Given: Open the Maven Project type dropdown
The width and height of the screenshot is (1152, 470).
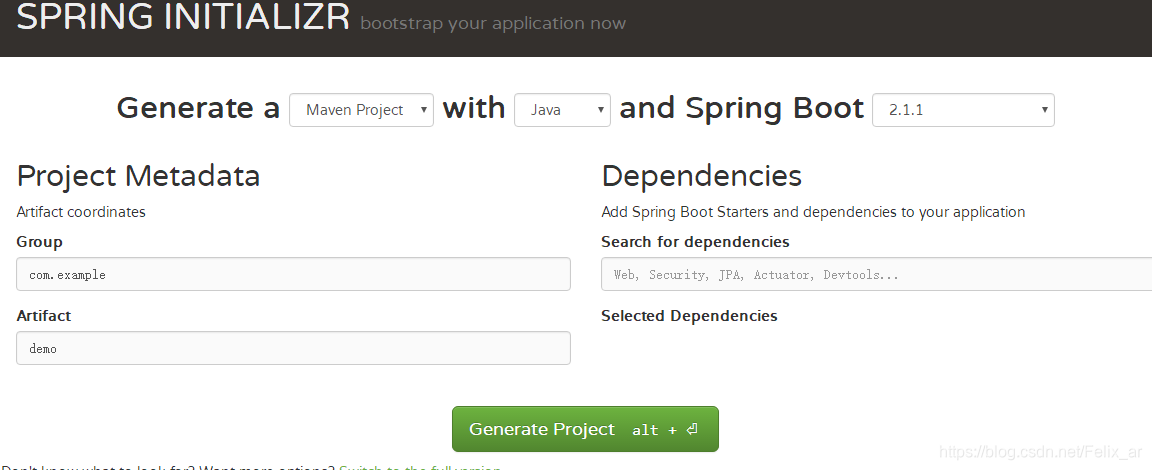Looking at the screenshot, I should coord(361,110).
